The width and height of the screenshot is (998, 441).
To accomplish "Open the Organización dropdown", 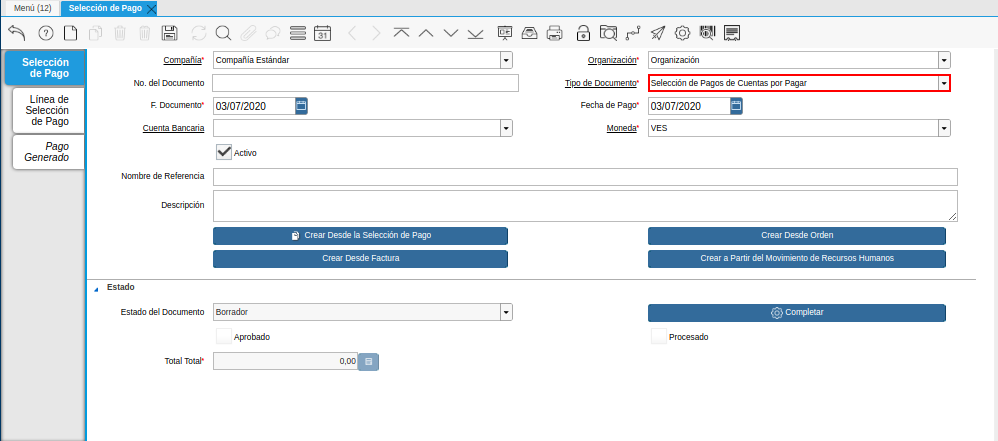I will pos(944,60).
